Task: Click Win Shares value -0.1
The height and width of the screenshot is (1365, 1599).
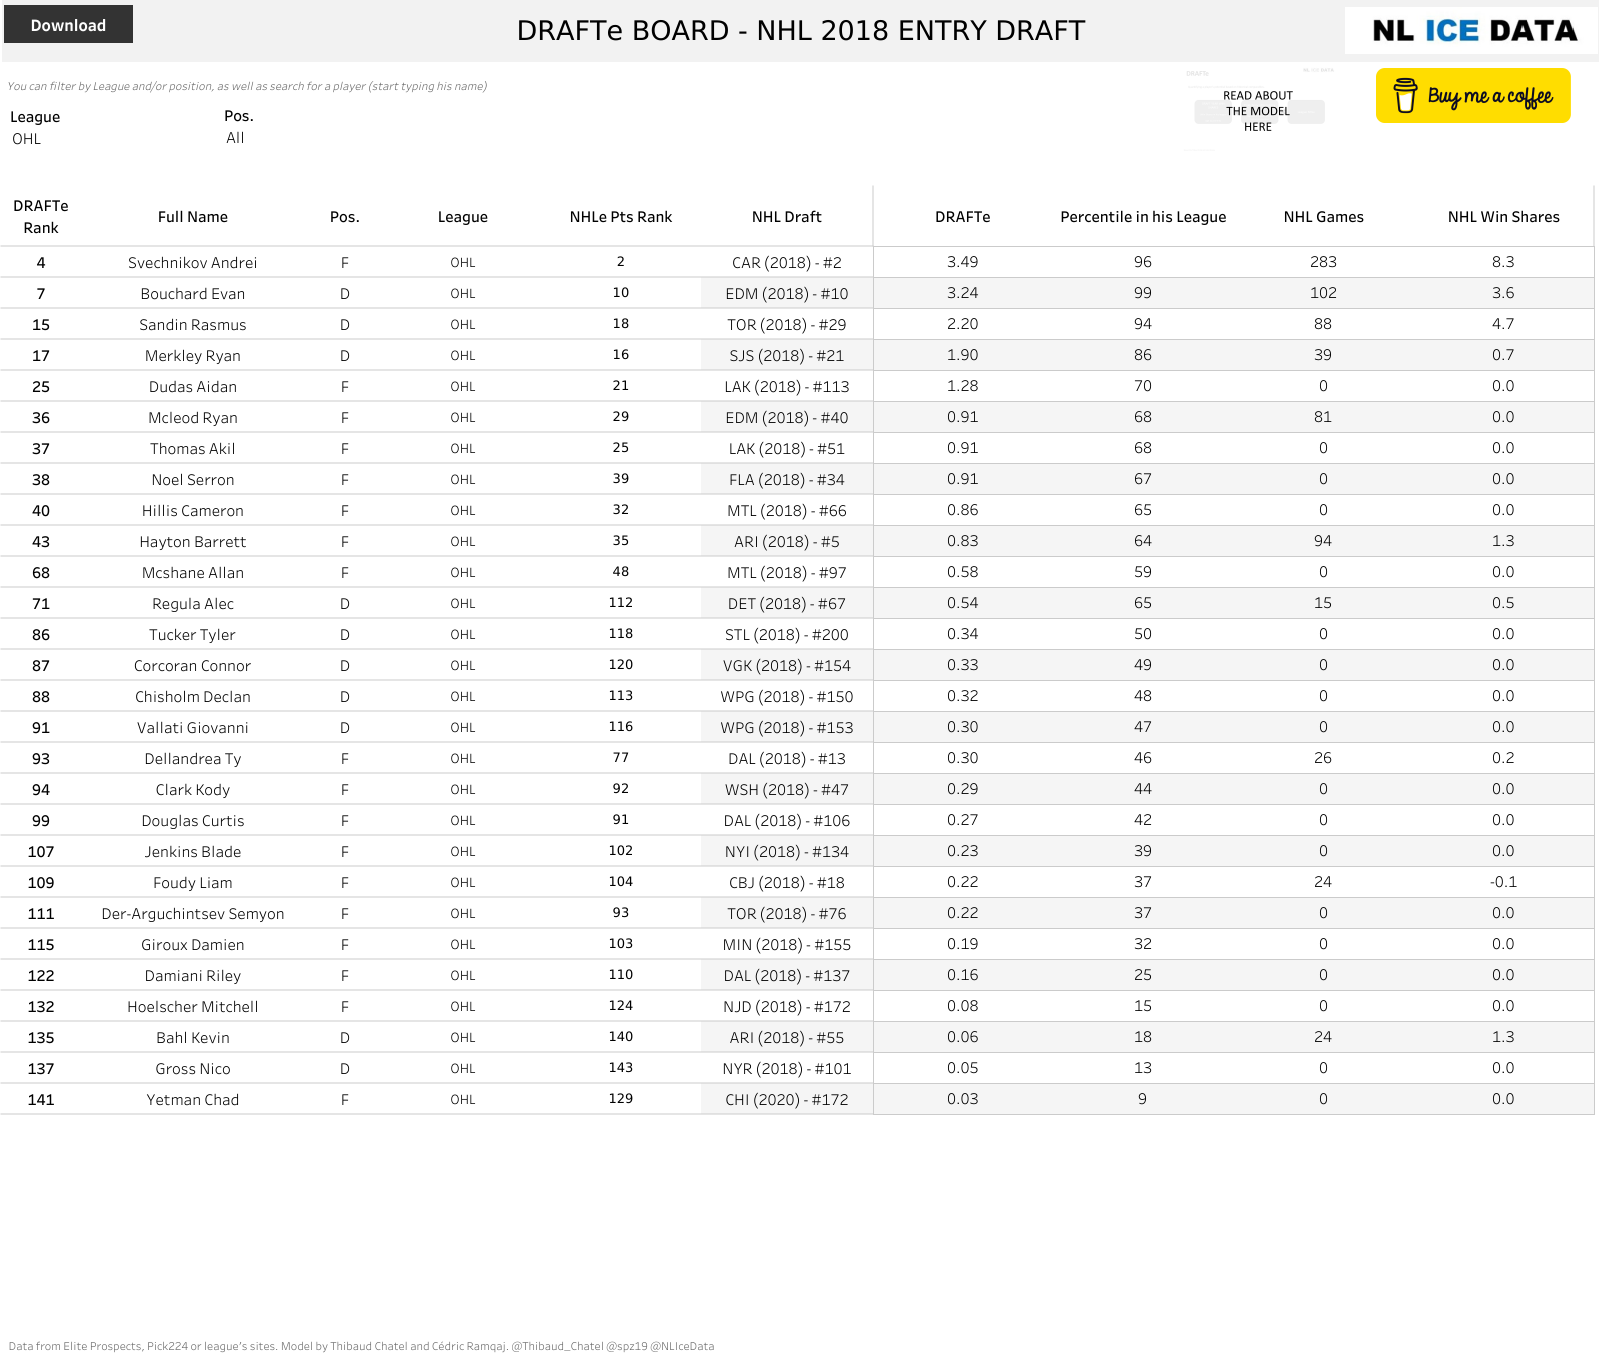Action: pos(1503,882)
